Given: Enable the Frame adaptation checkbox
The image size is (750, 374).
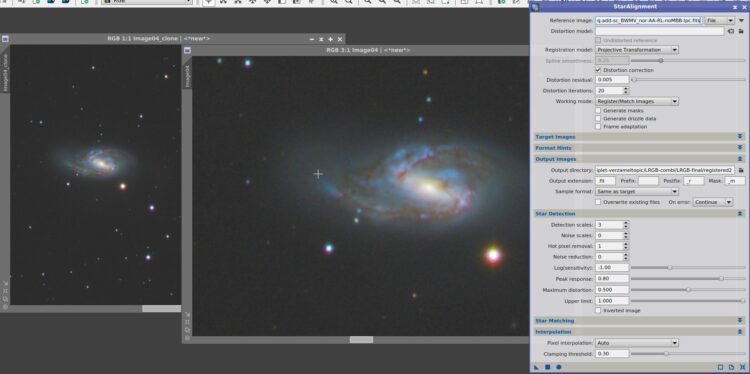Looking at the screenshot, I should pyautogui.click(x=598, y=127).
